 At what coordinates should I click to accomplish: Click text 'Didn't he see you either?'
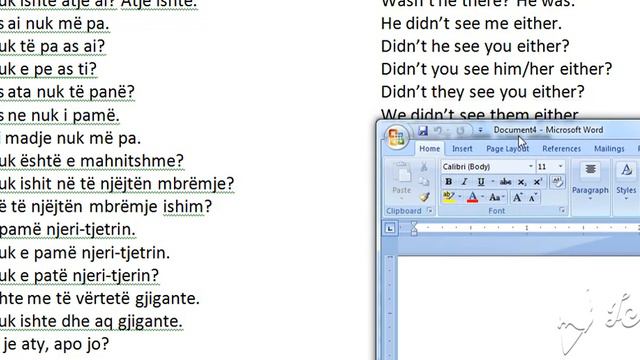pos(475,46)
